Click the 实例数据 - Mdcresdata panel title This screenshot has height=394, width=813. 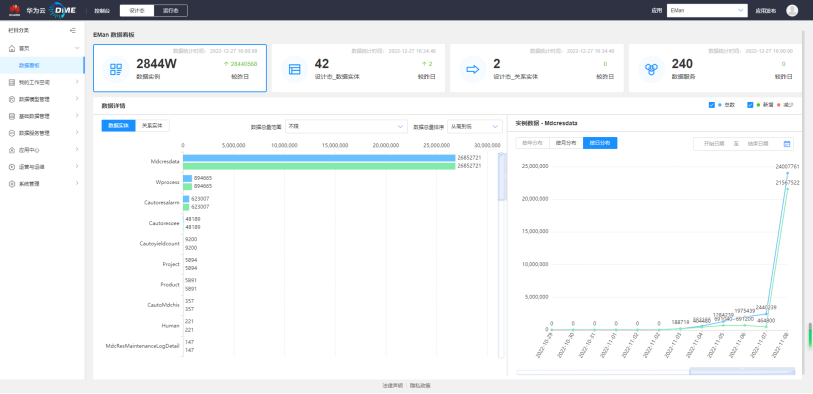pos(546,123)
